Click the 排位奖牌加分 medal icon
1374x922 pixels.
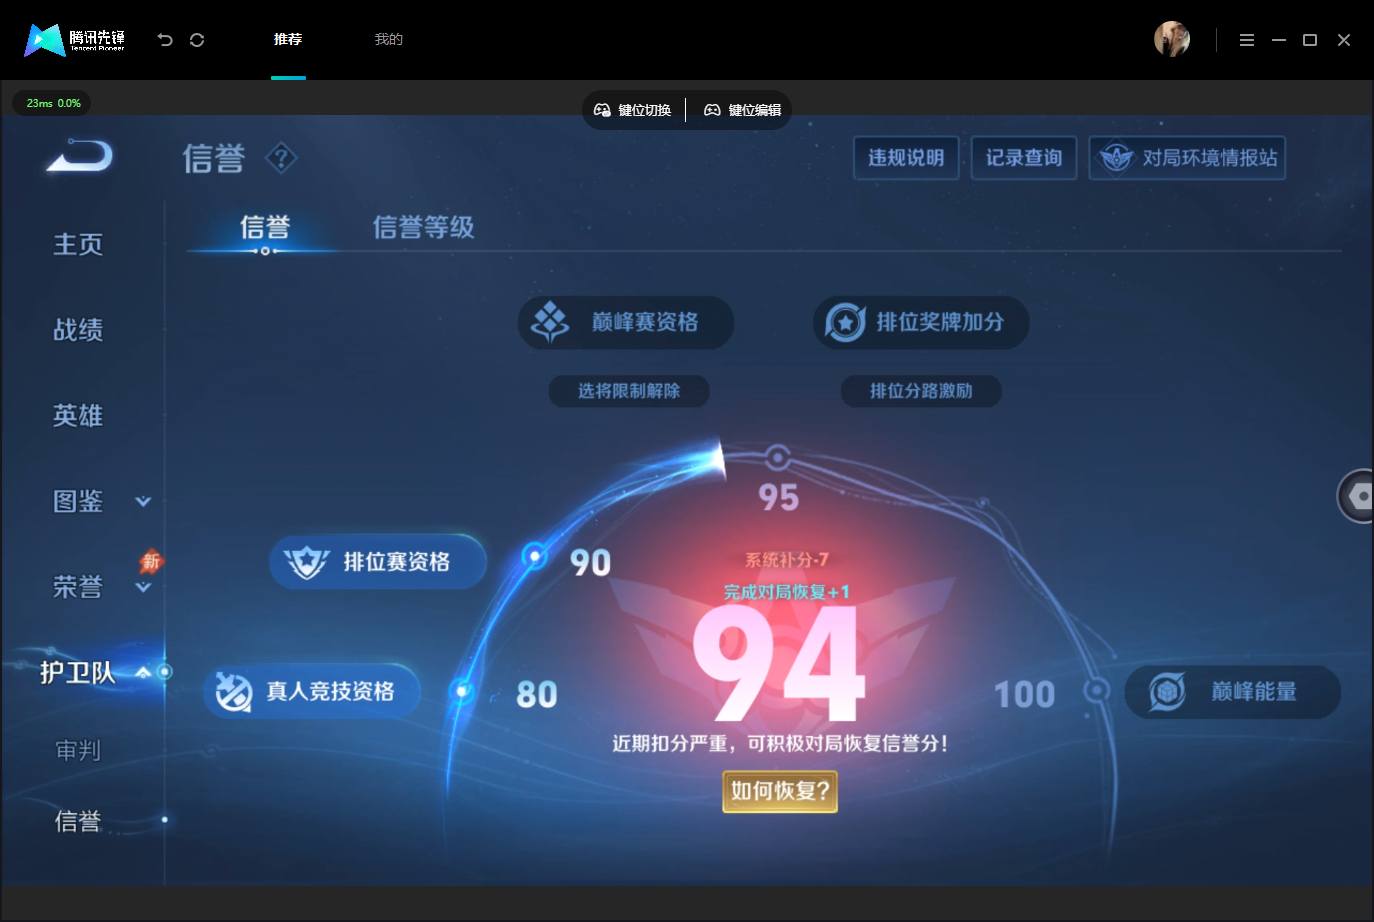[845, 322]
